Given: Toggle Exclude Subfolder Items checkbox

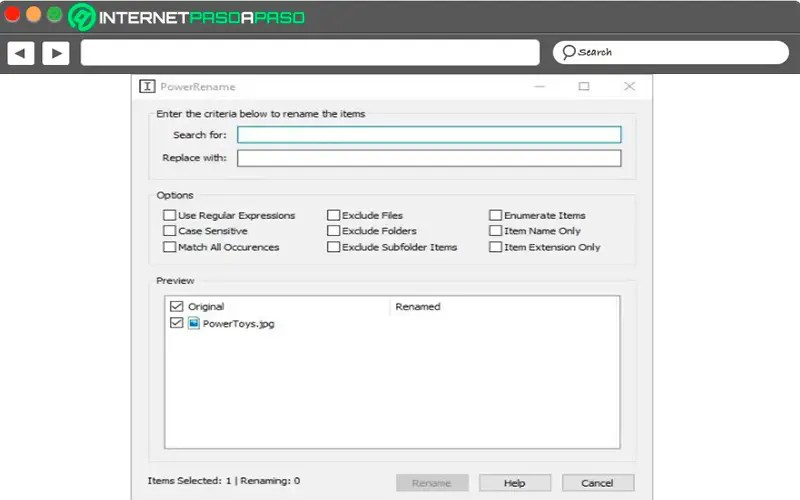Looking at the screenshot, I should (x=333, y=247).
